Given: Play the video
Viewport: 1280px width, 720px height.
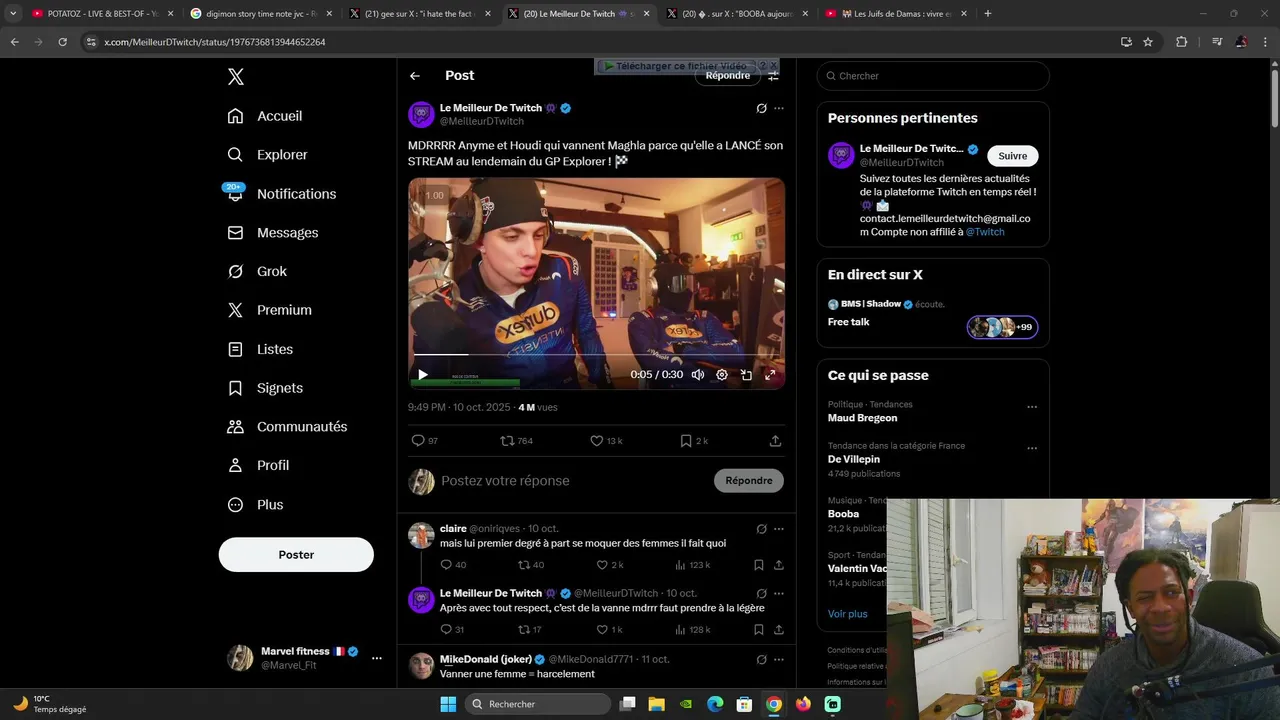Looking at the screenshot, I should point(422,375).
